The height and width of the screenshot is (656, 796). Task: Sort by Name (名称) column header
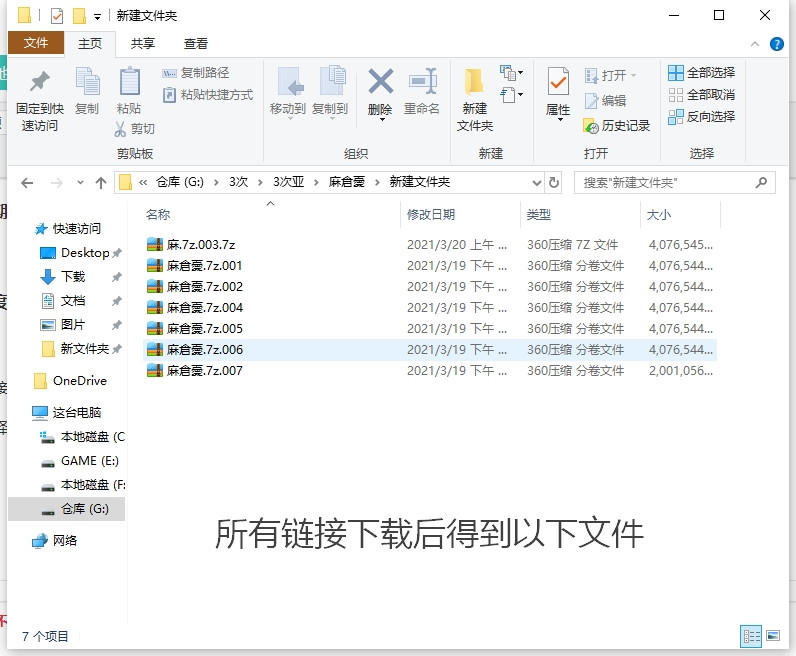(158, 215)
